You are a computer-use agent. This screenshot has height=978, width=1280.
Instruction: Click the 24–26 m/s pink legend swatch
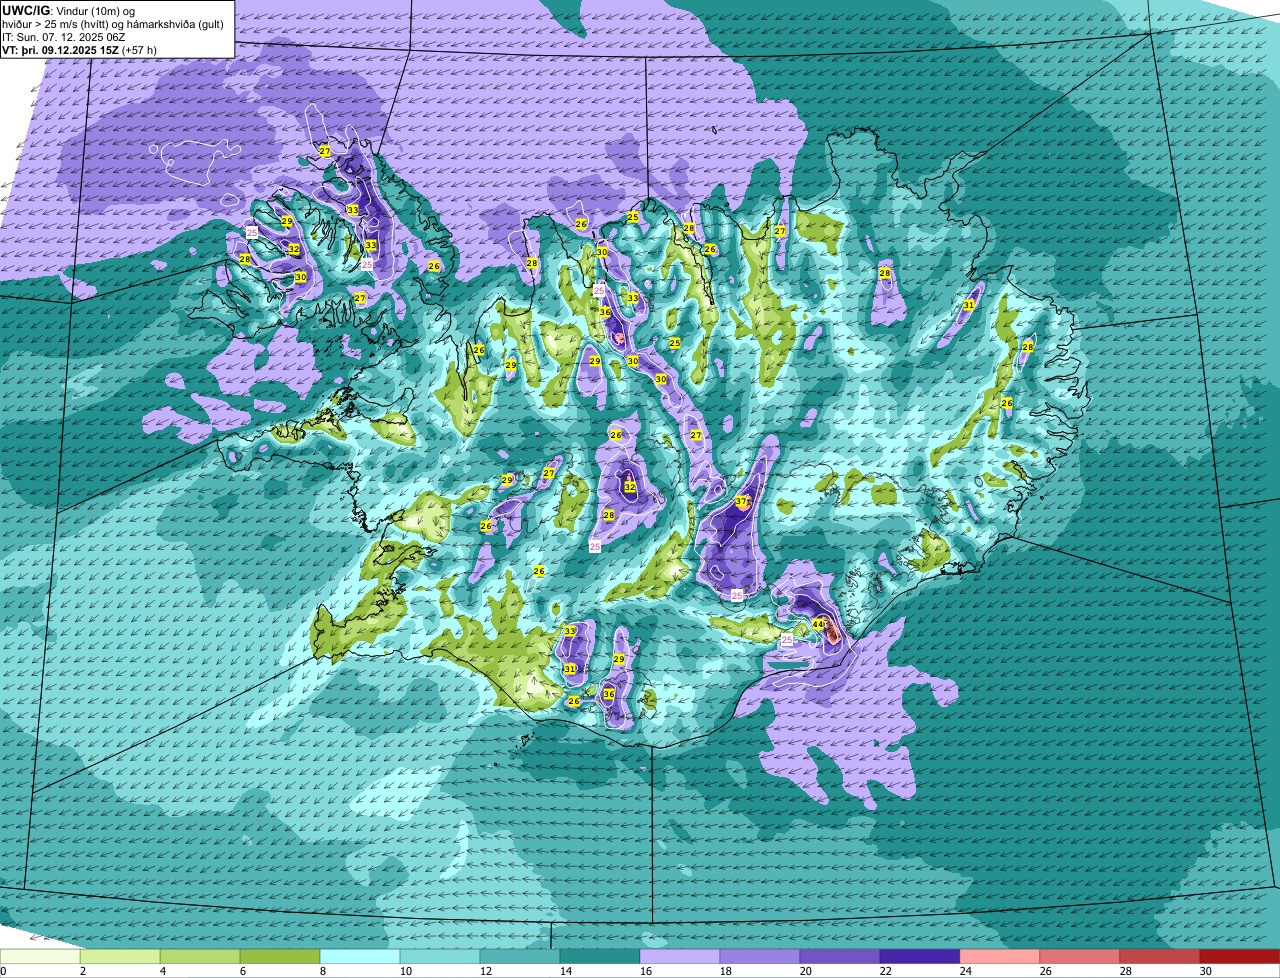tap(1000, 957)
